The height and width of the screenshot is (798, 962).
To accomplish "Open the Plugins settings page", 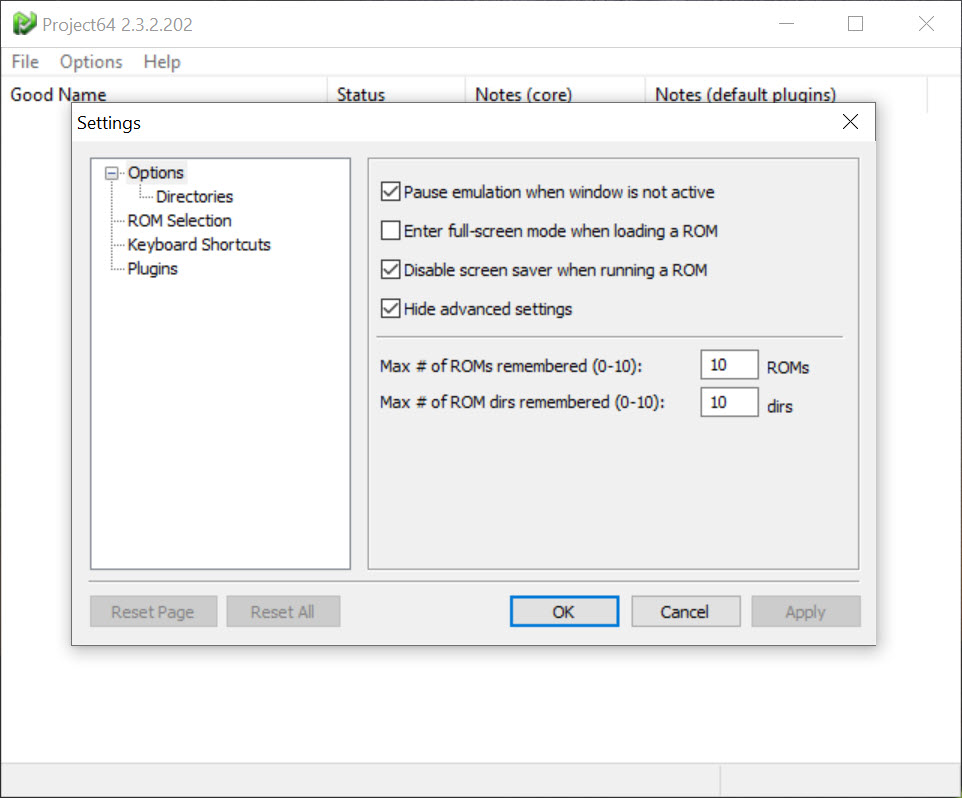I will click(152, 269).
